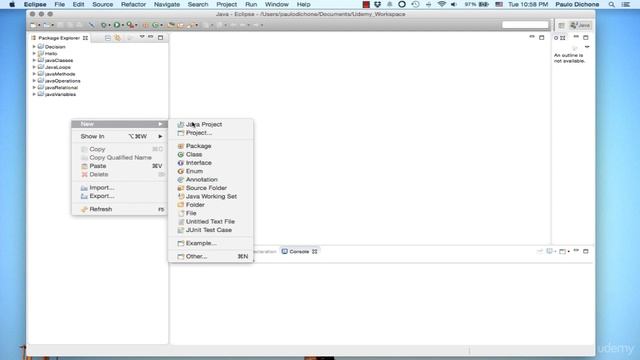Minimize the editor area
Viewport: 640px width, 360px height.
coord(532,37)
